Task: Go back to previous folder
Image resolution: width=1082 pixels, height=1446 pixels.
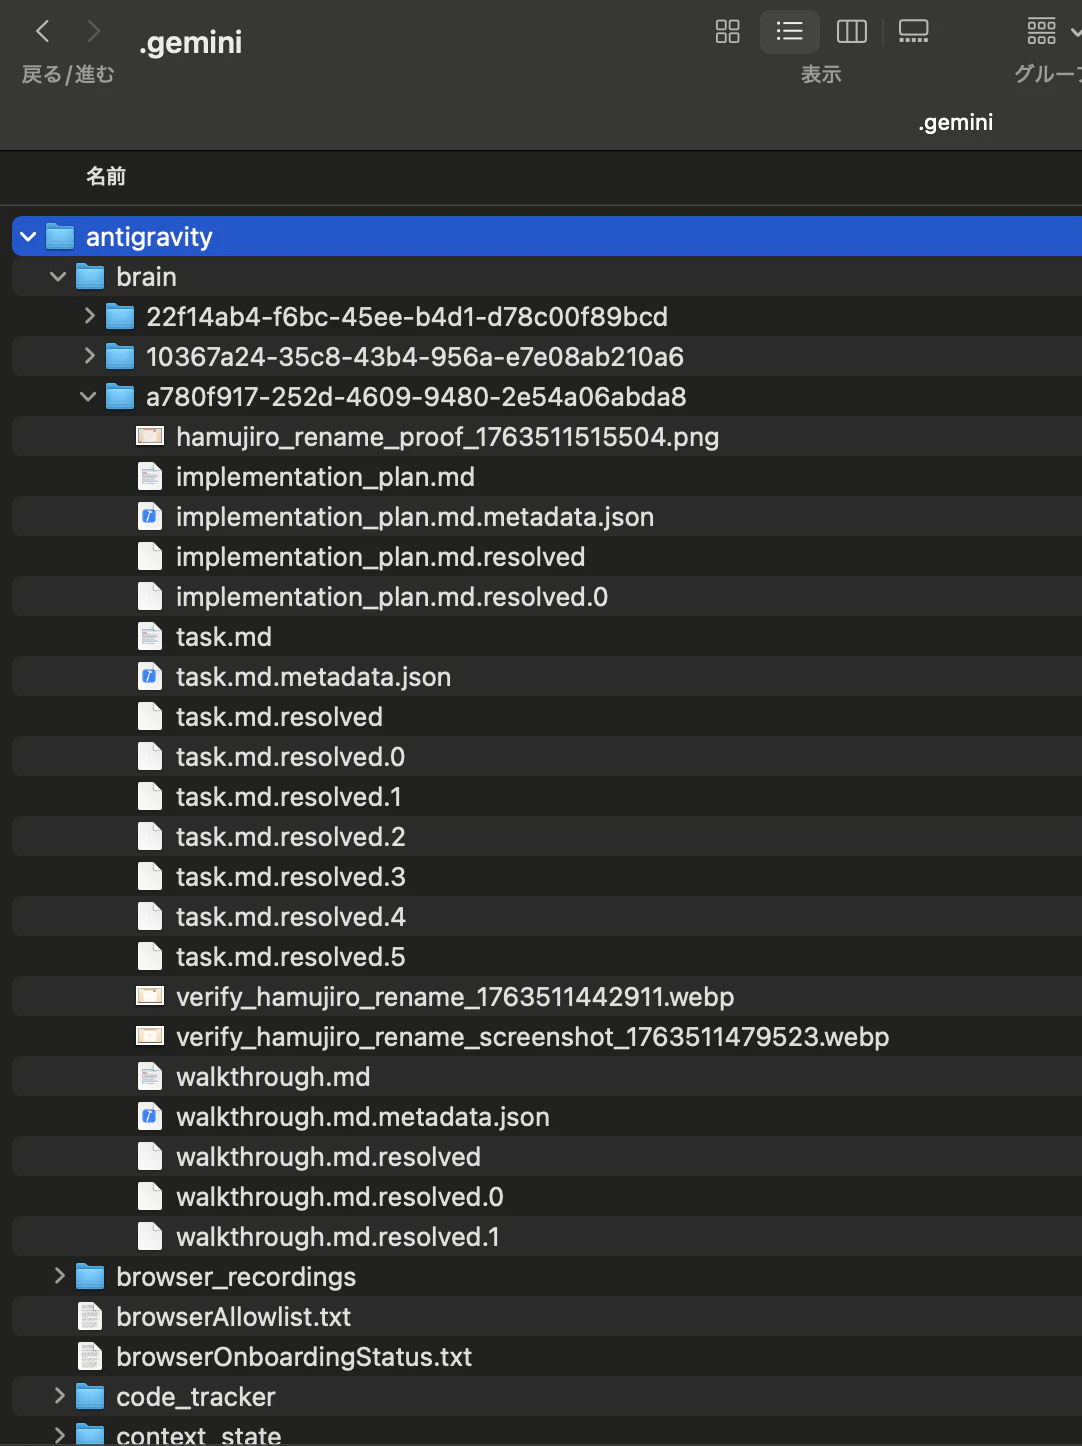Action: pos(42,32)
